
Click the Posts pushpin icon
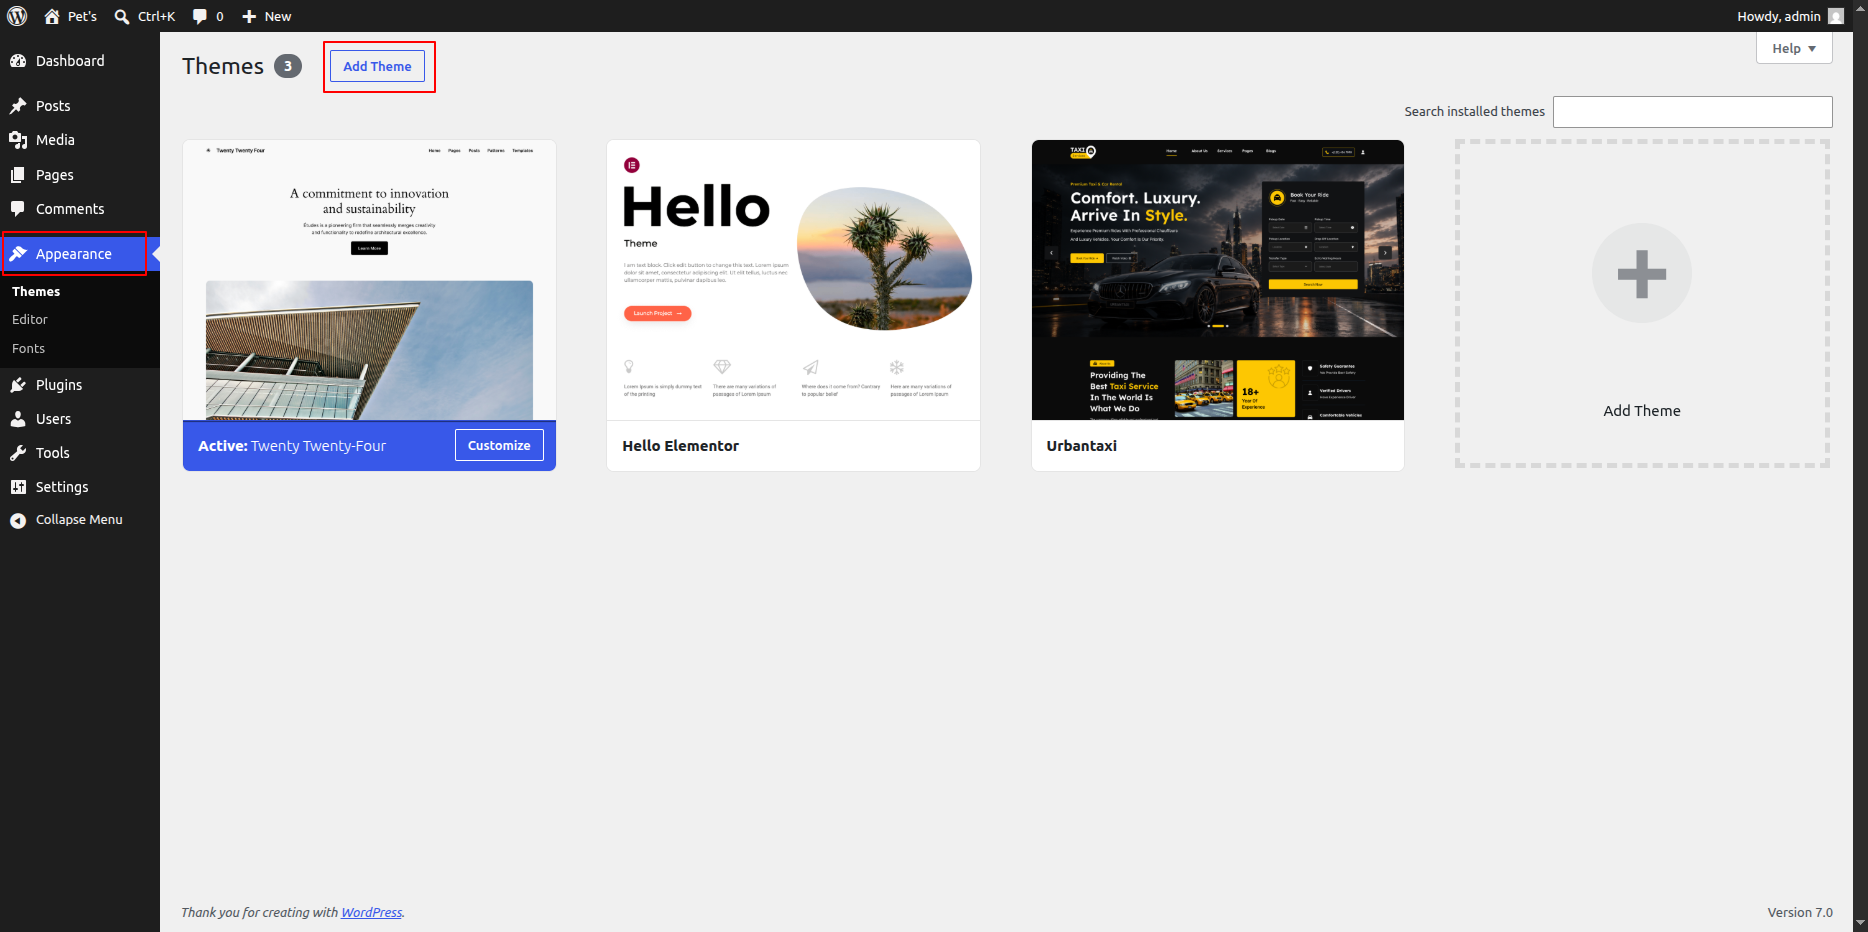coord(18,106)
